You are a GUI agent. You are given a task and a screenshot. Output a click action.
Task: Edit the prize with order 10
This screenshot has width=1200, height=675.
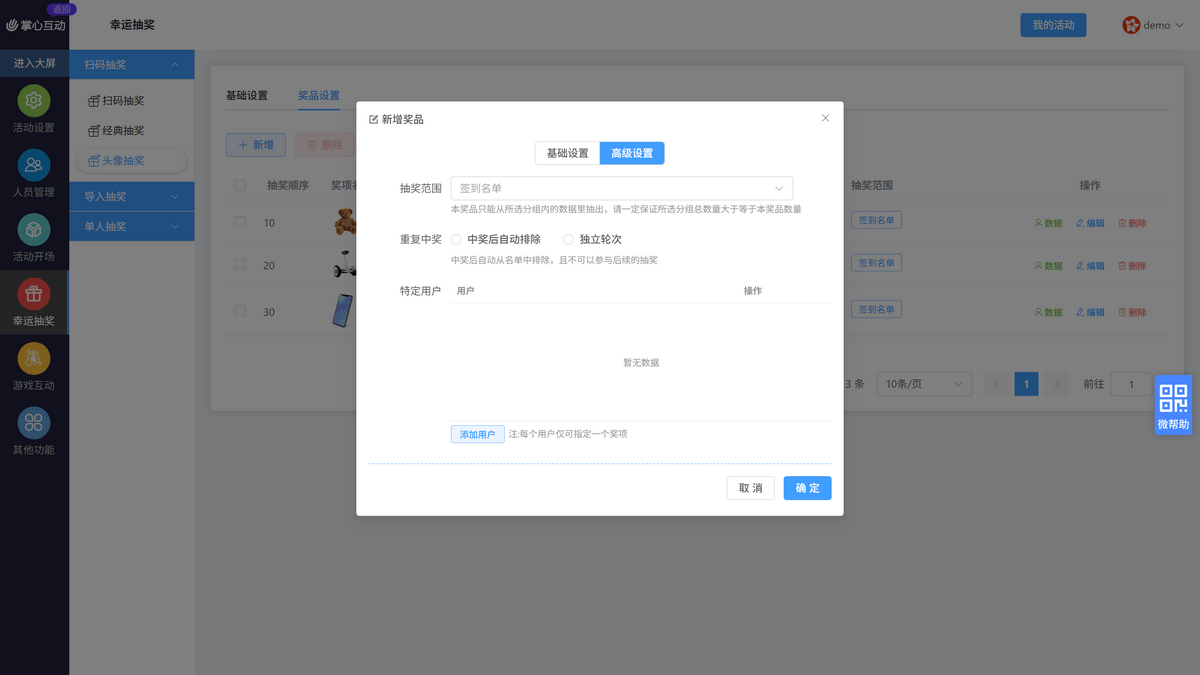click(x=1090, y=224)
